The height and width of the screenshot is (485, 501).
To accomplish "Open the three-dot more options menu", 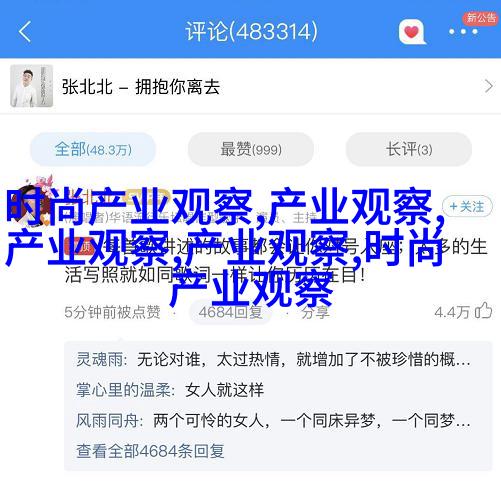I will [463, 32].
